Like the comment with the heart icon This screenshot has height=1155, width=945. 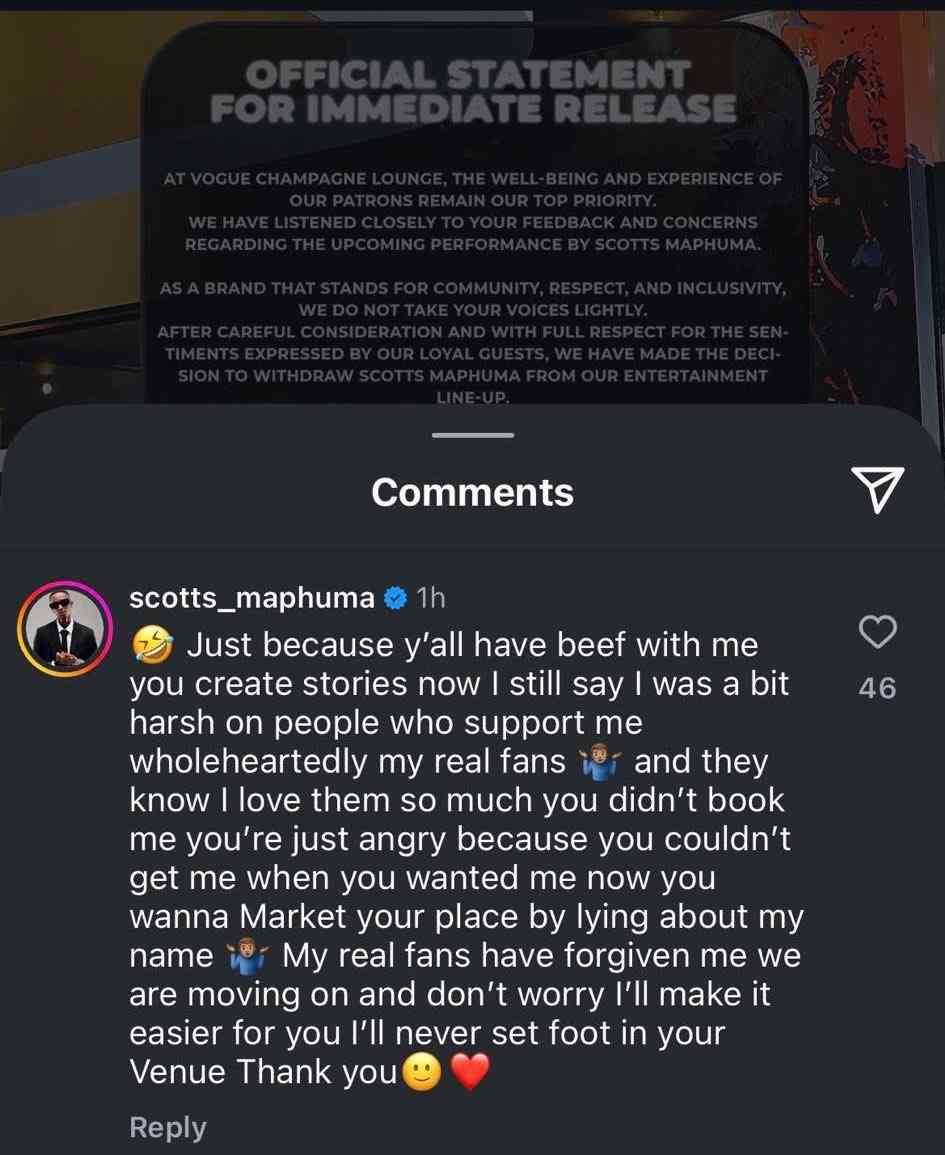(878, 632)
